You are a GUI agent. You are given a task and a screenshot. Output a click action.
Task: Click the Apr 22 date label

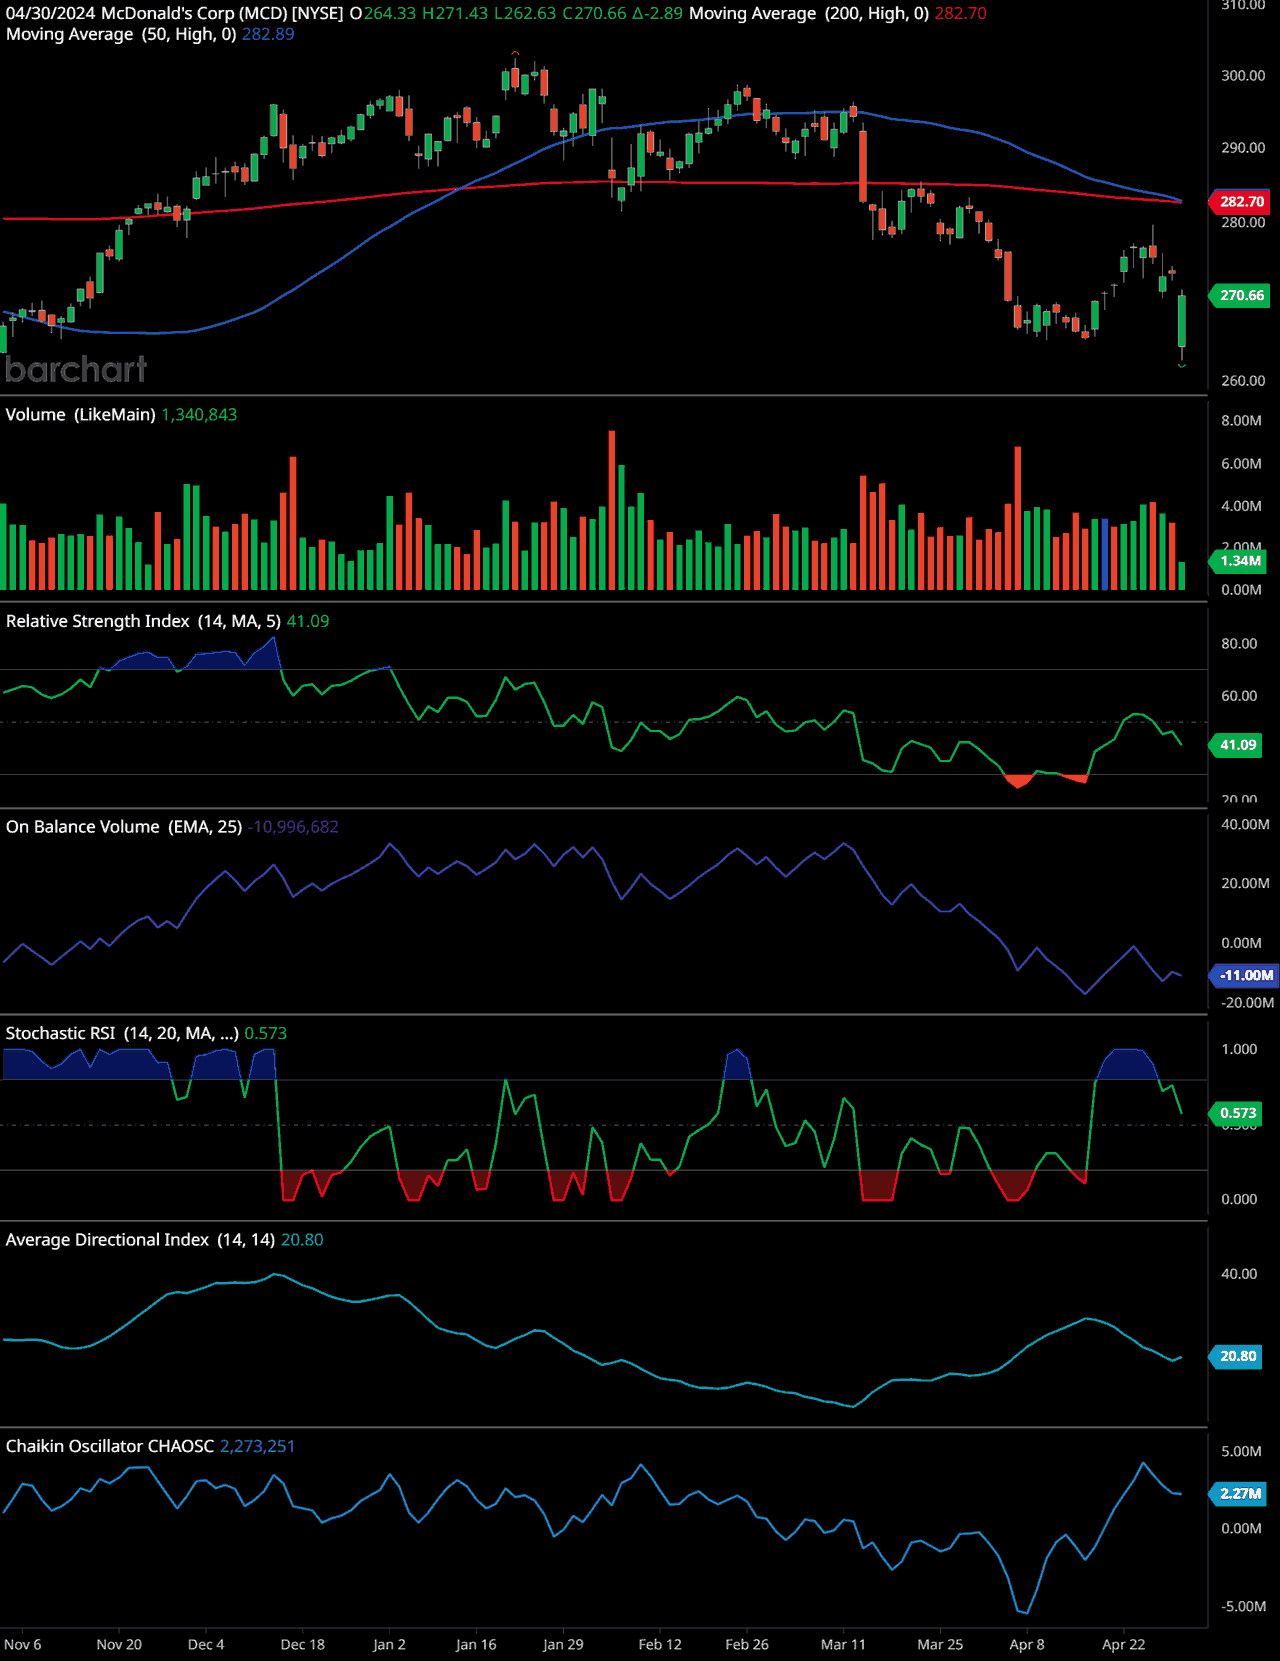pos(1124,1644)
